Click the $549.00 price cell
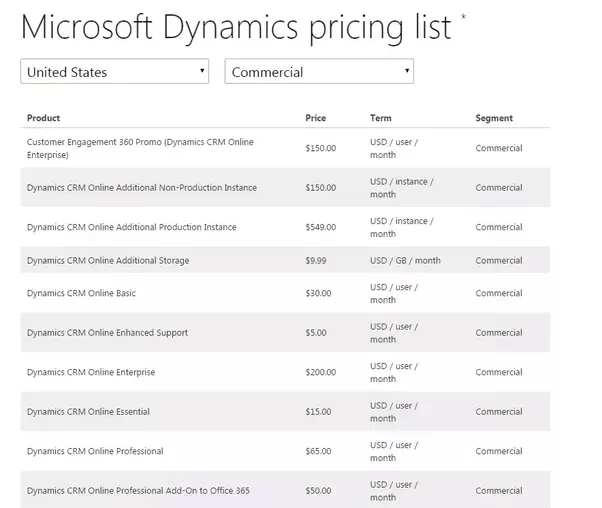The width and height of the screenshot is (602, 508). click(x=321, y=227)
